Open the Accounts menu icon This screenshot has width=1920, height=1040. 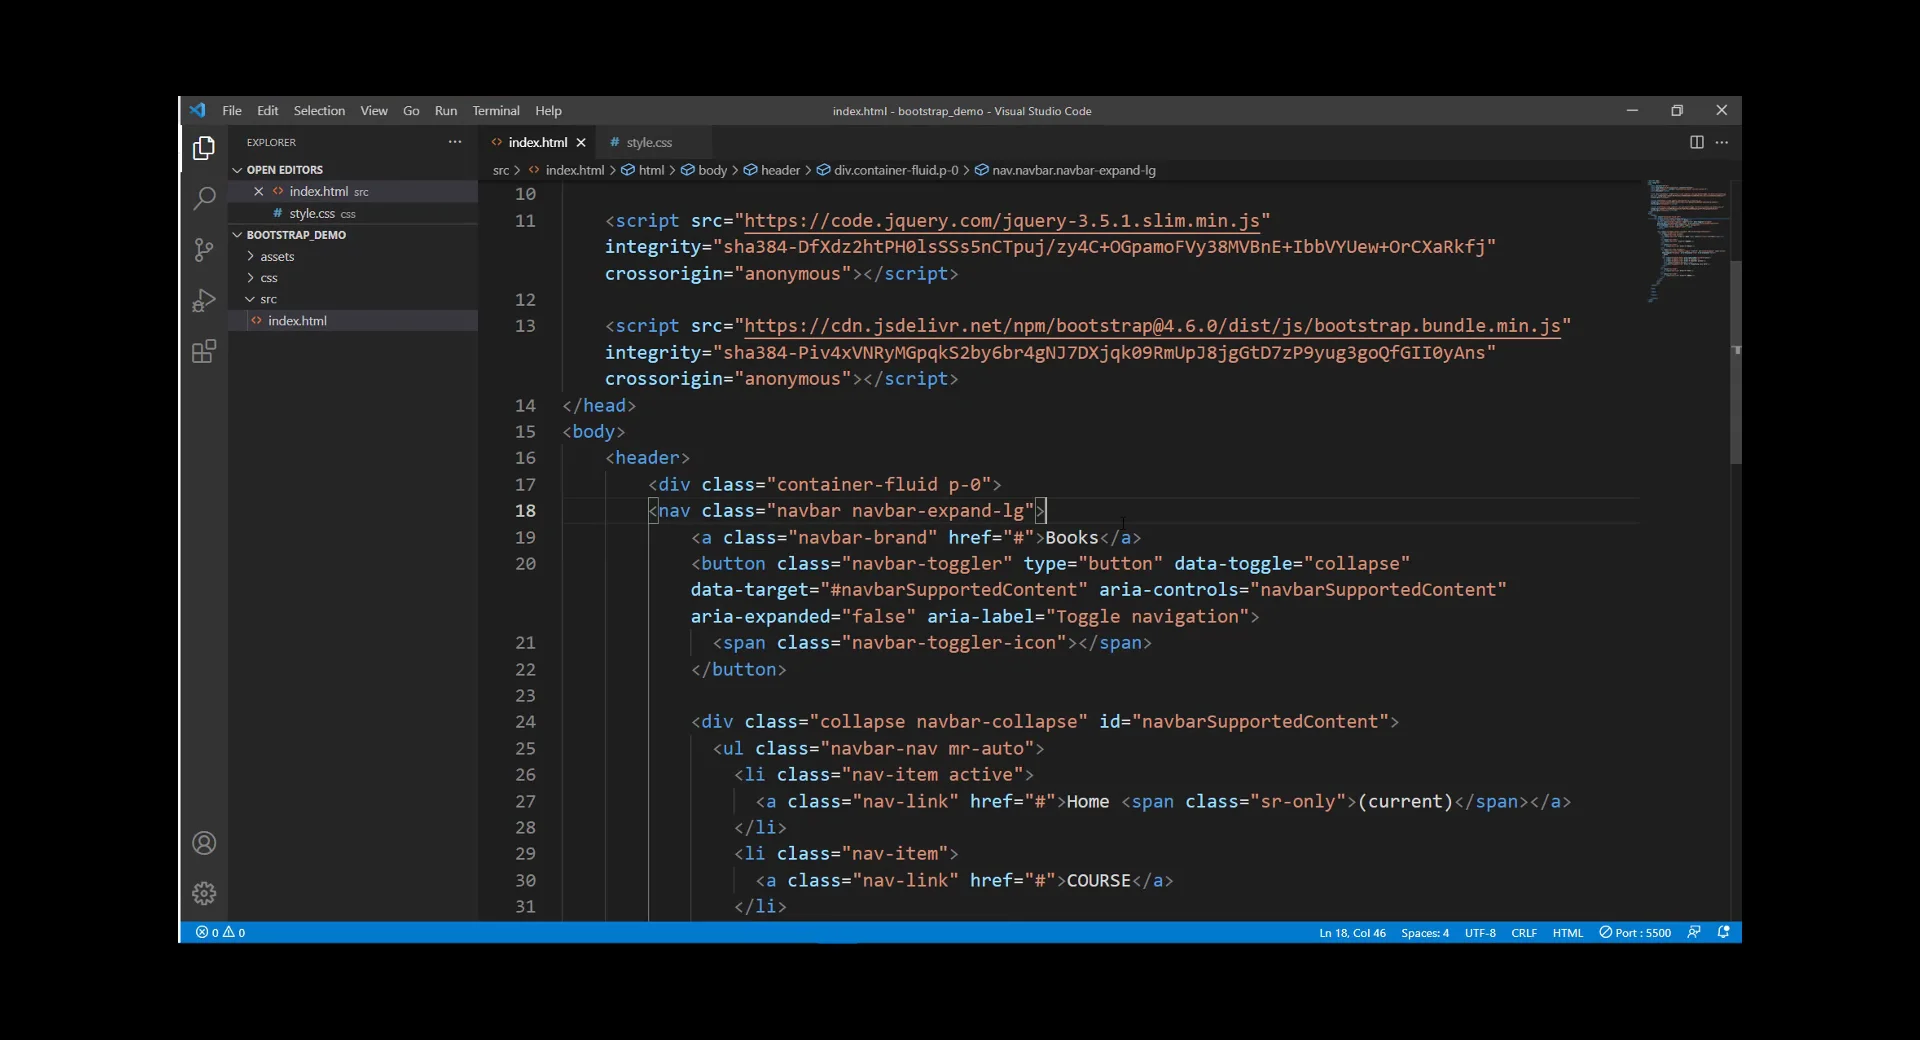pos(204,844)
